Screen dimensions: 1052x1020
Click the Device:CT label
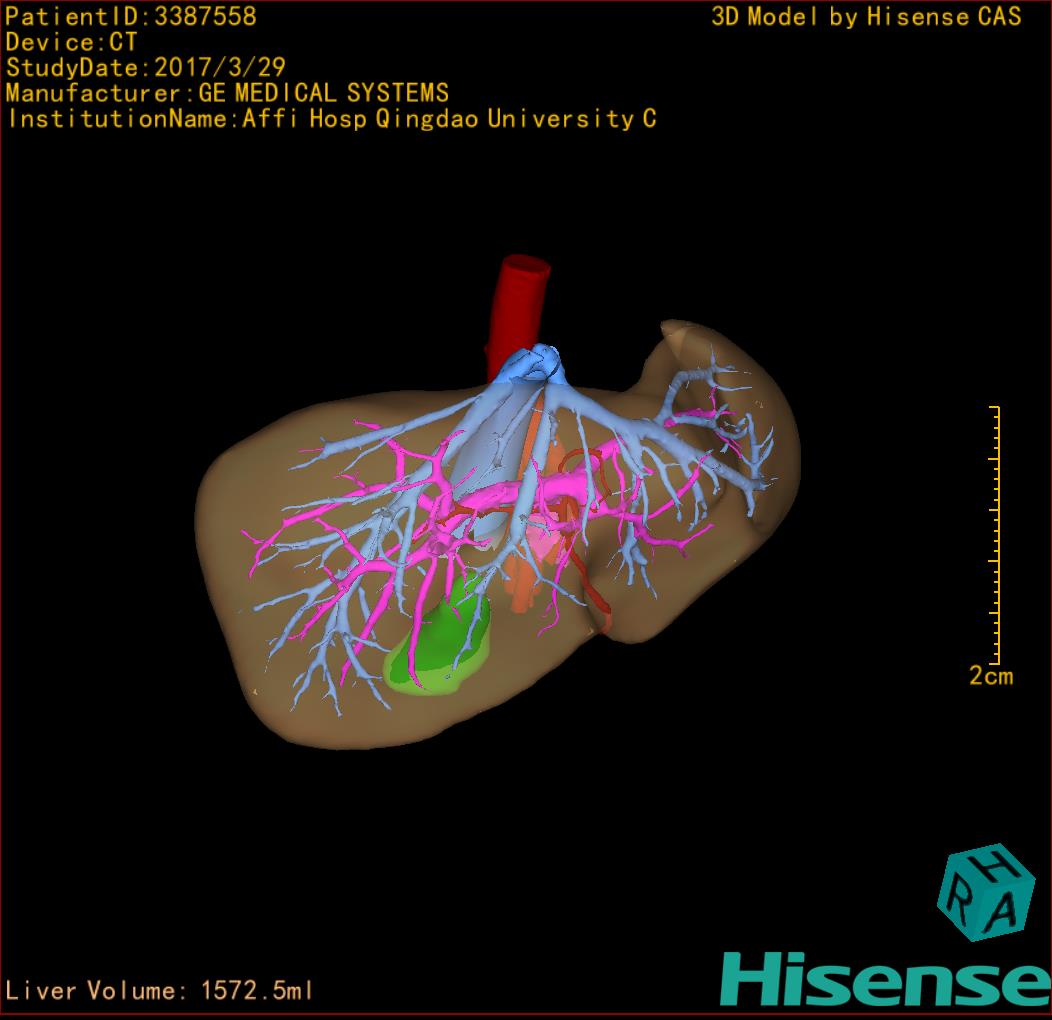point(71,42)
